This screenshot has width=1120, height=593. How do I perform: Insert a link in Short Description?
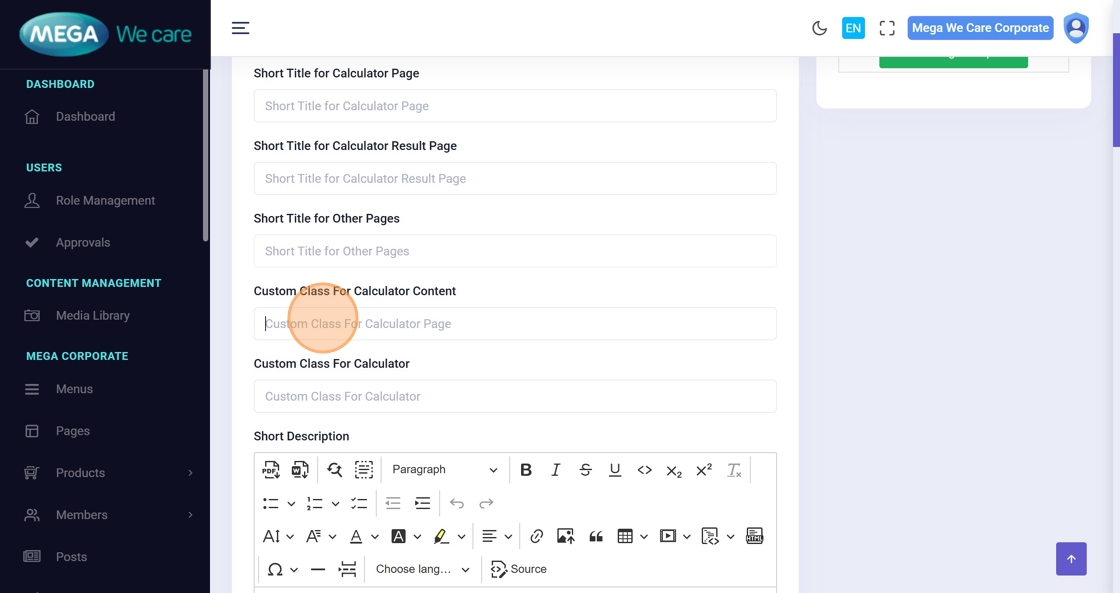[x=537, y=537]
